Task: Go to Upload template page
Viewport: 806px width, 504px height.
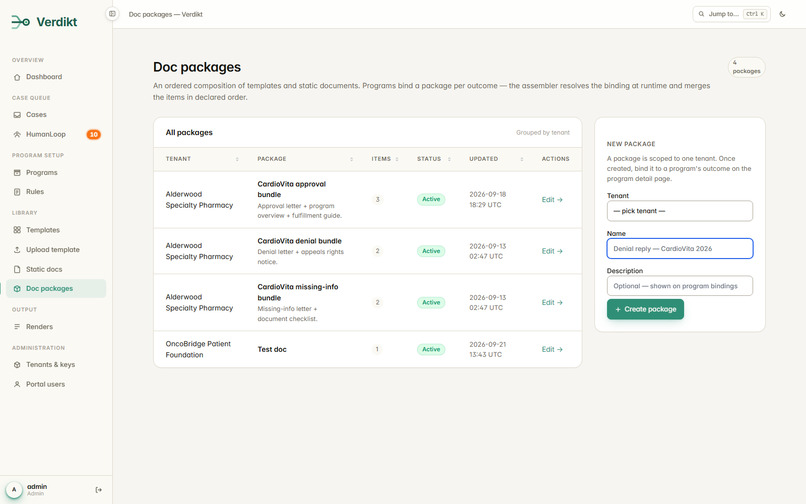Action: pos(56,249)
